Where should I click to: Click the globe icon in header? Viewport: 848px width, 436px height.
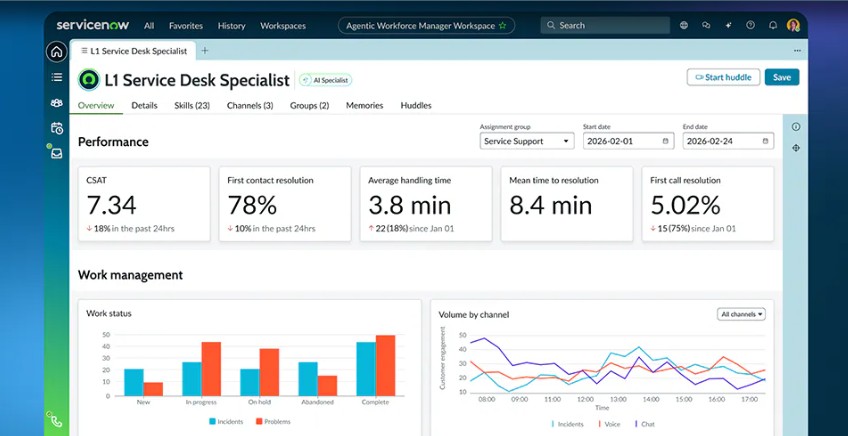(x=684, y=25)
